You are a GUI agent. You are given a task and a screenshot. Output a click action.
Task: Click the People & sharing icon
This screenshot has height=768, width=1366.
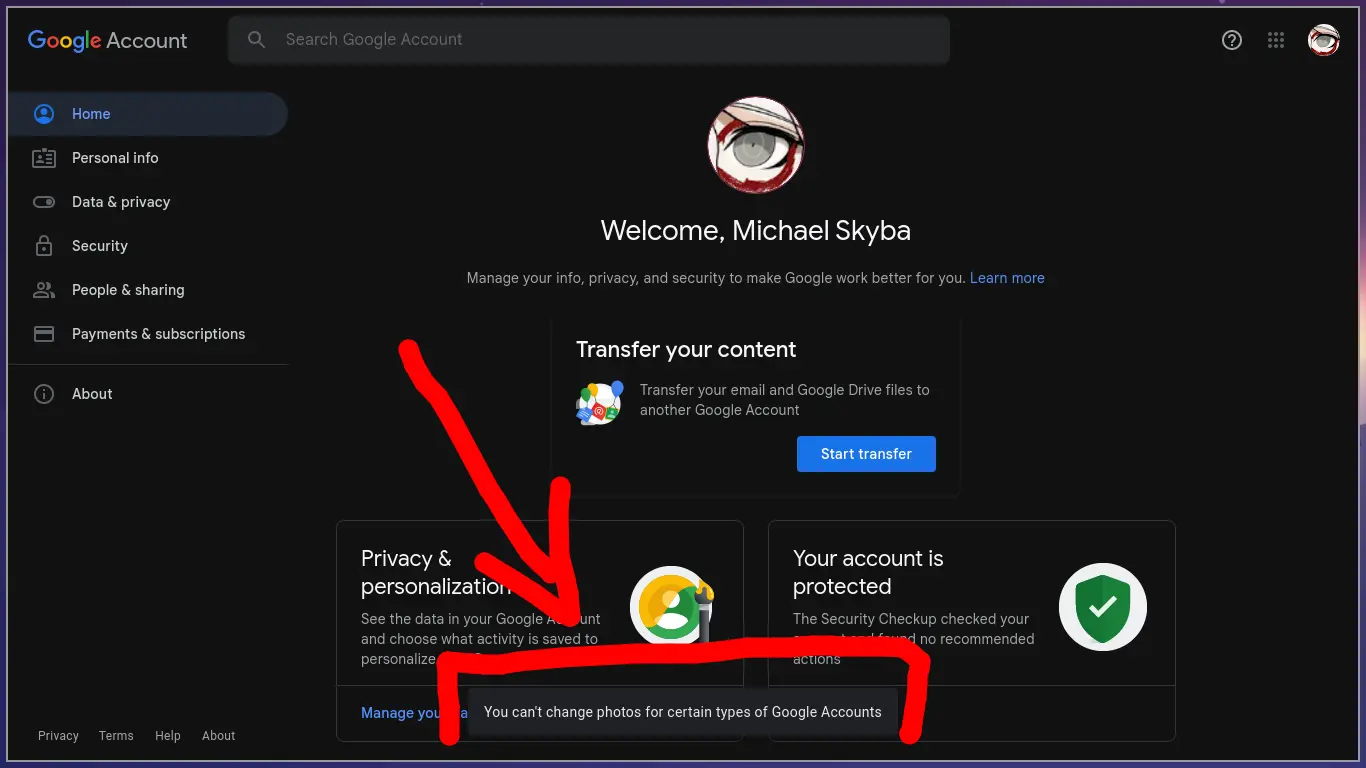pos(44,290)
